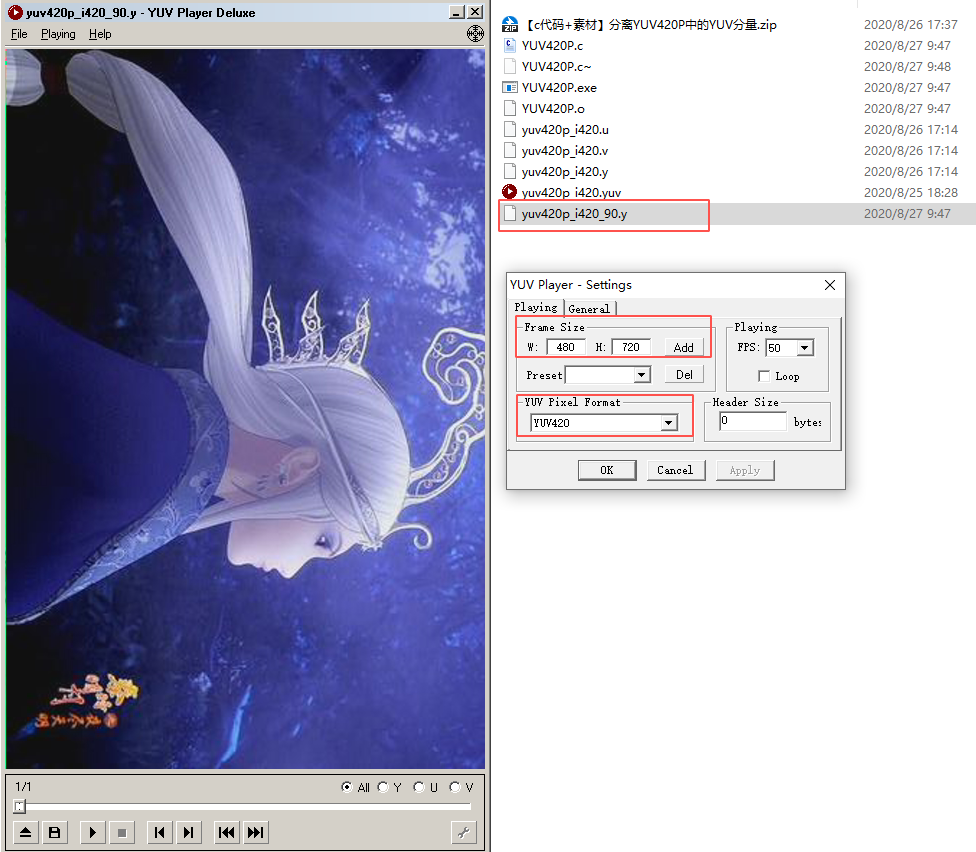Select the file name yuv420p_i420.u
This screenshot has width=976, height=852.
(565, 129)
